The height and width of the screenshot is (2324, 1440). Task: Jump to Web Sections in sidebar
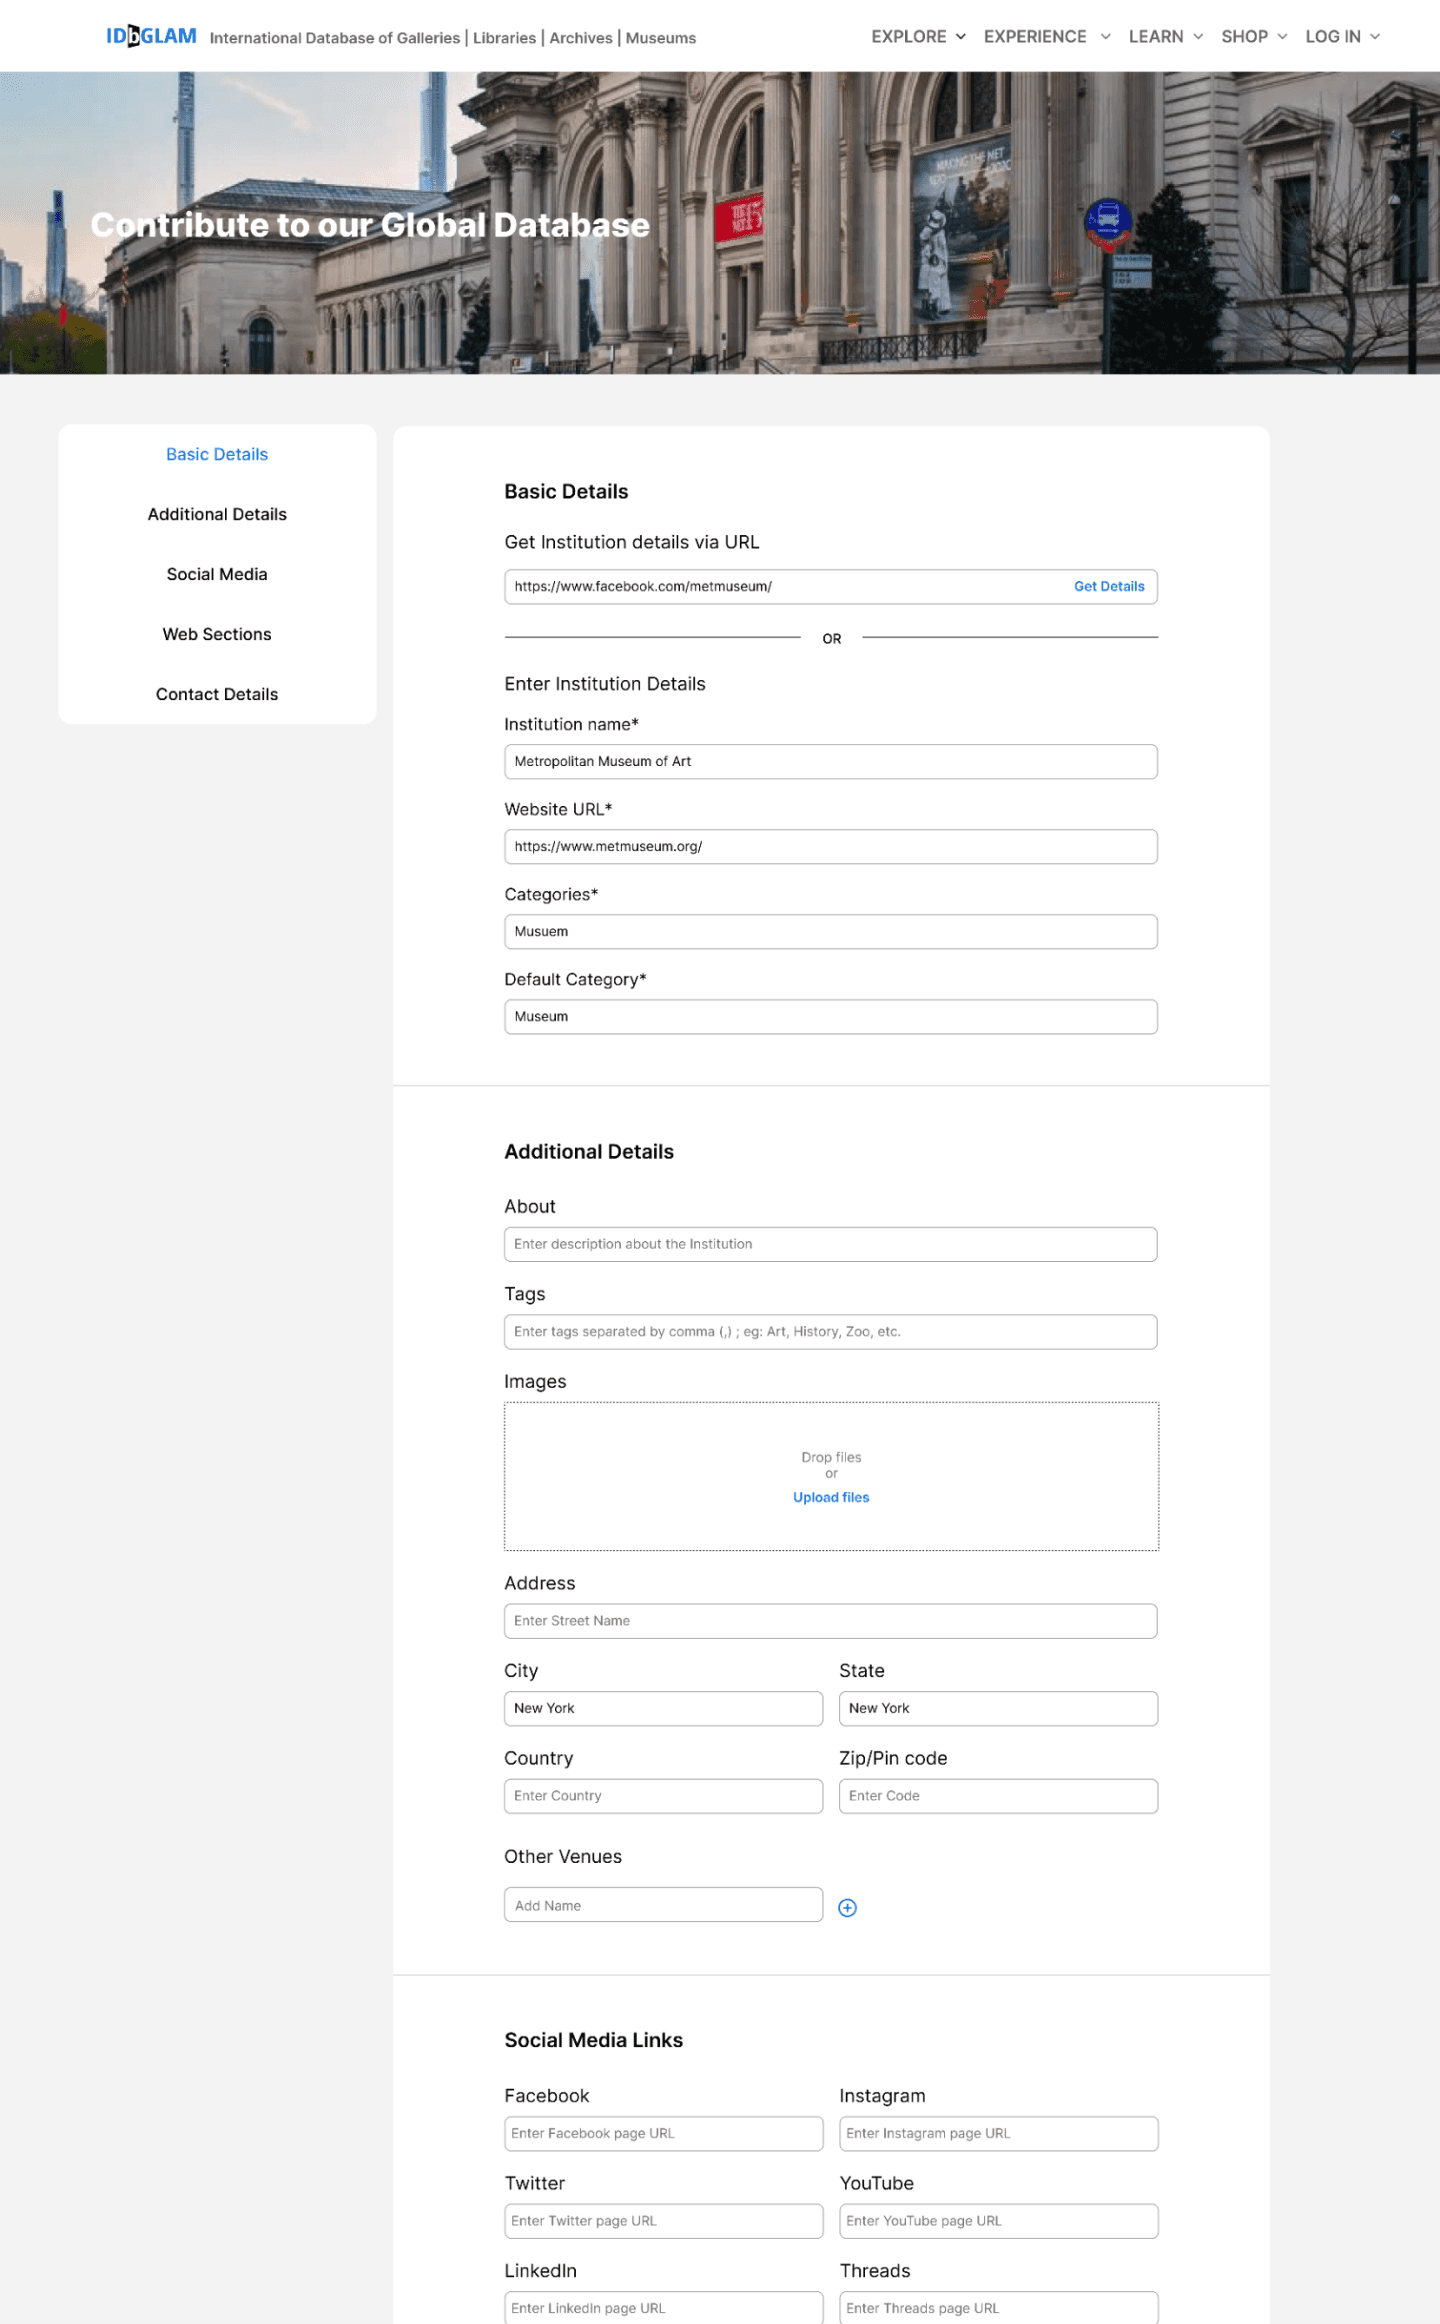217,634
